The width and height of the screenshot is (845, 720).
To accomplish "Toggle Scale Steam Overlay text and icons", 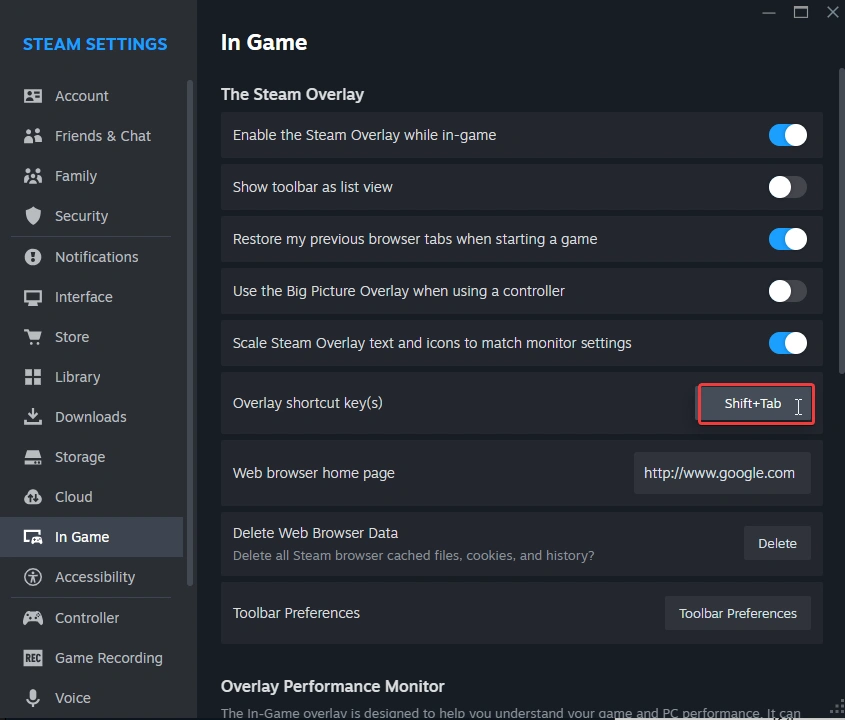I will pyautogui.click(x=787, y=343).
